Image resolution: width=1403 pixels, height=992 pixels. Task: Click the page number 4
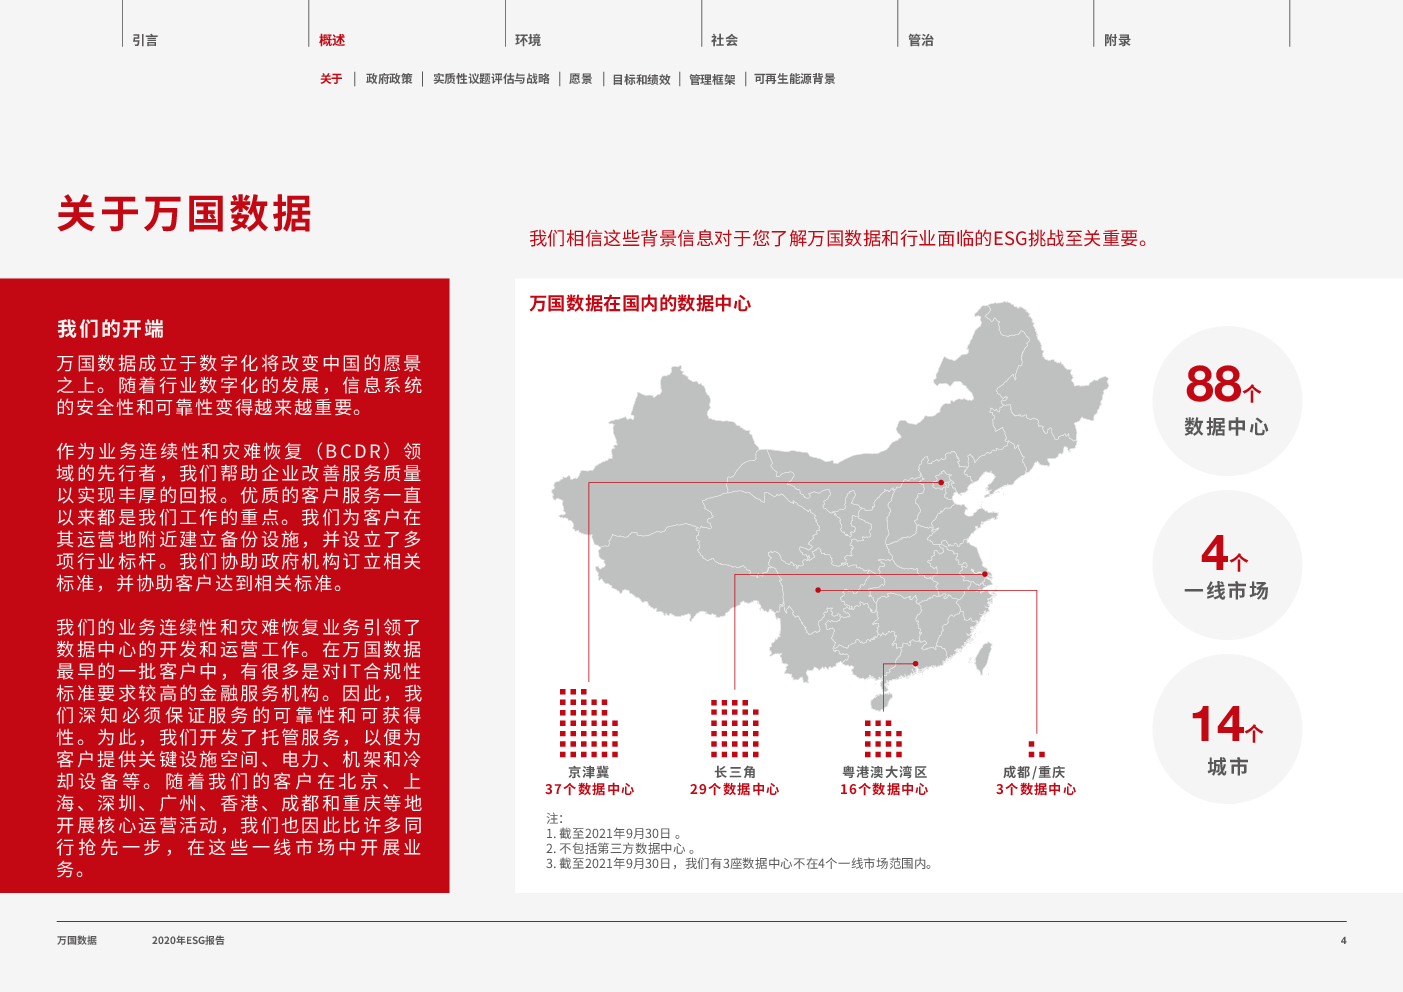coord(1343,940)
